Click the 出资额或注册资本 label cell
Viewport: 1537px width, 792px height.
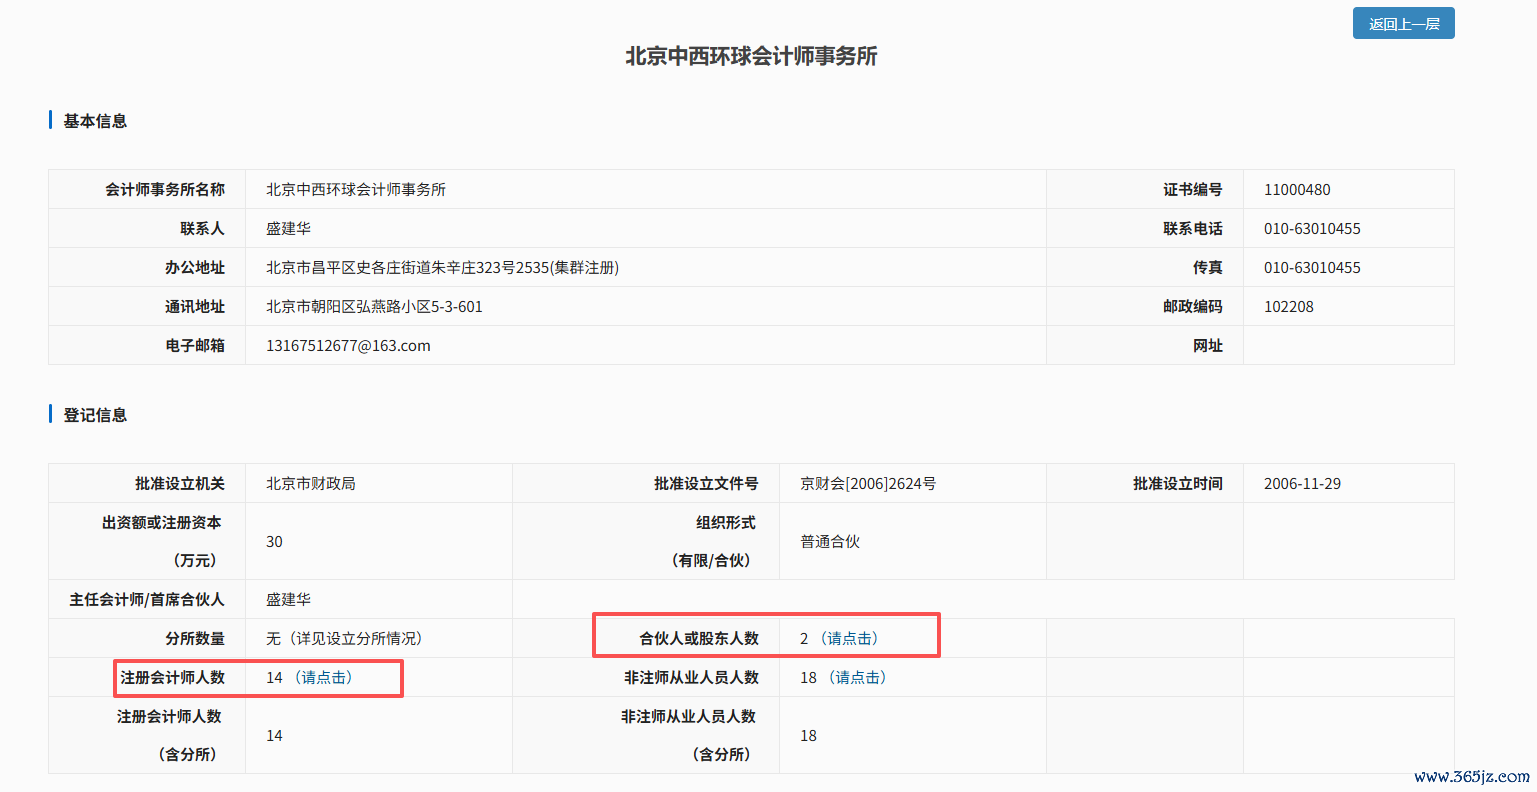click(x=147, y=541)
